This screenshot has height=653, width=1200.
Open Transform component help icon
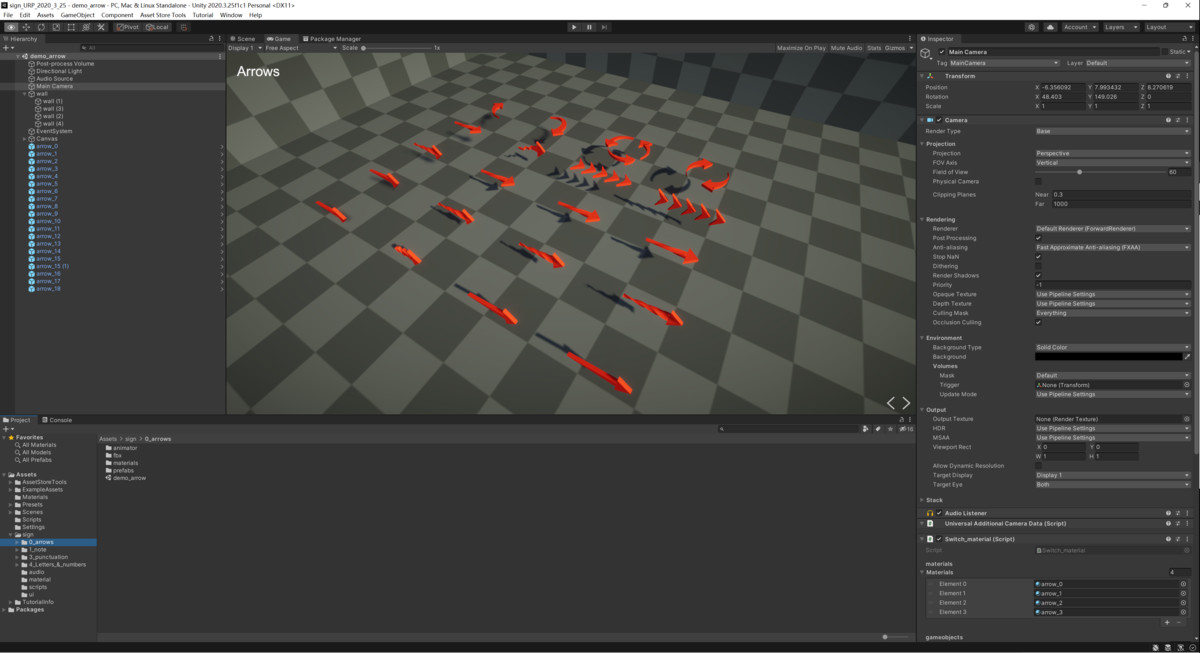tap(1167, 76)
